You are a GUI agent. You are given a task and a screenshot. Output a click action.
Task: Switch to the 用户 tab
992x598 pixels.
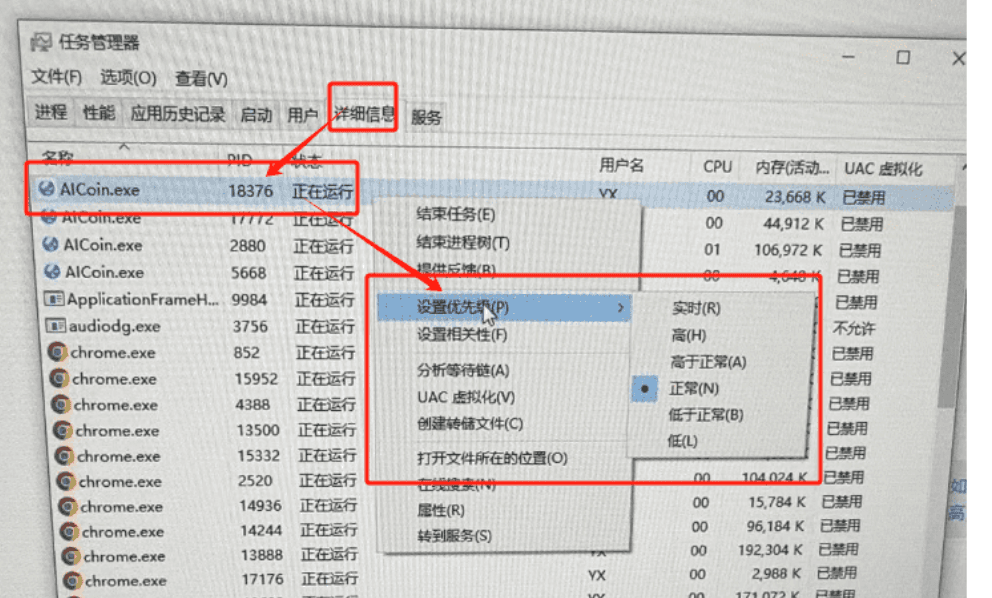click(302, 115)
